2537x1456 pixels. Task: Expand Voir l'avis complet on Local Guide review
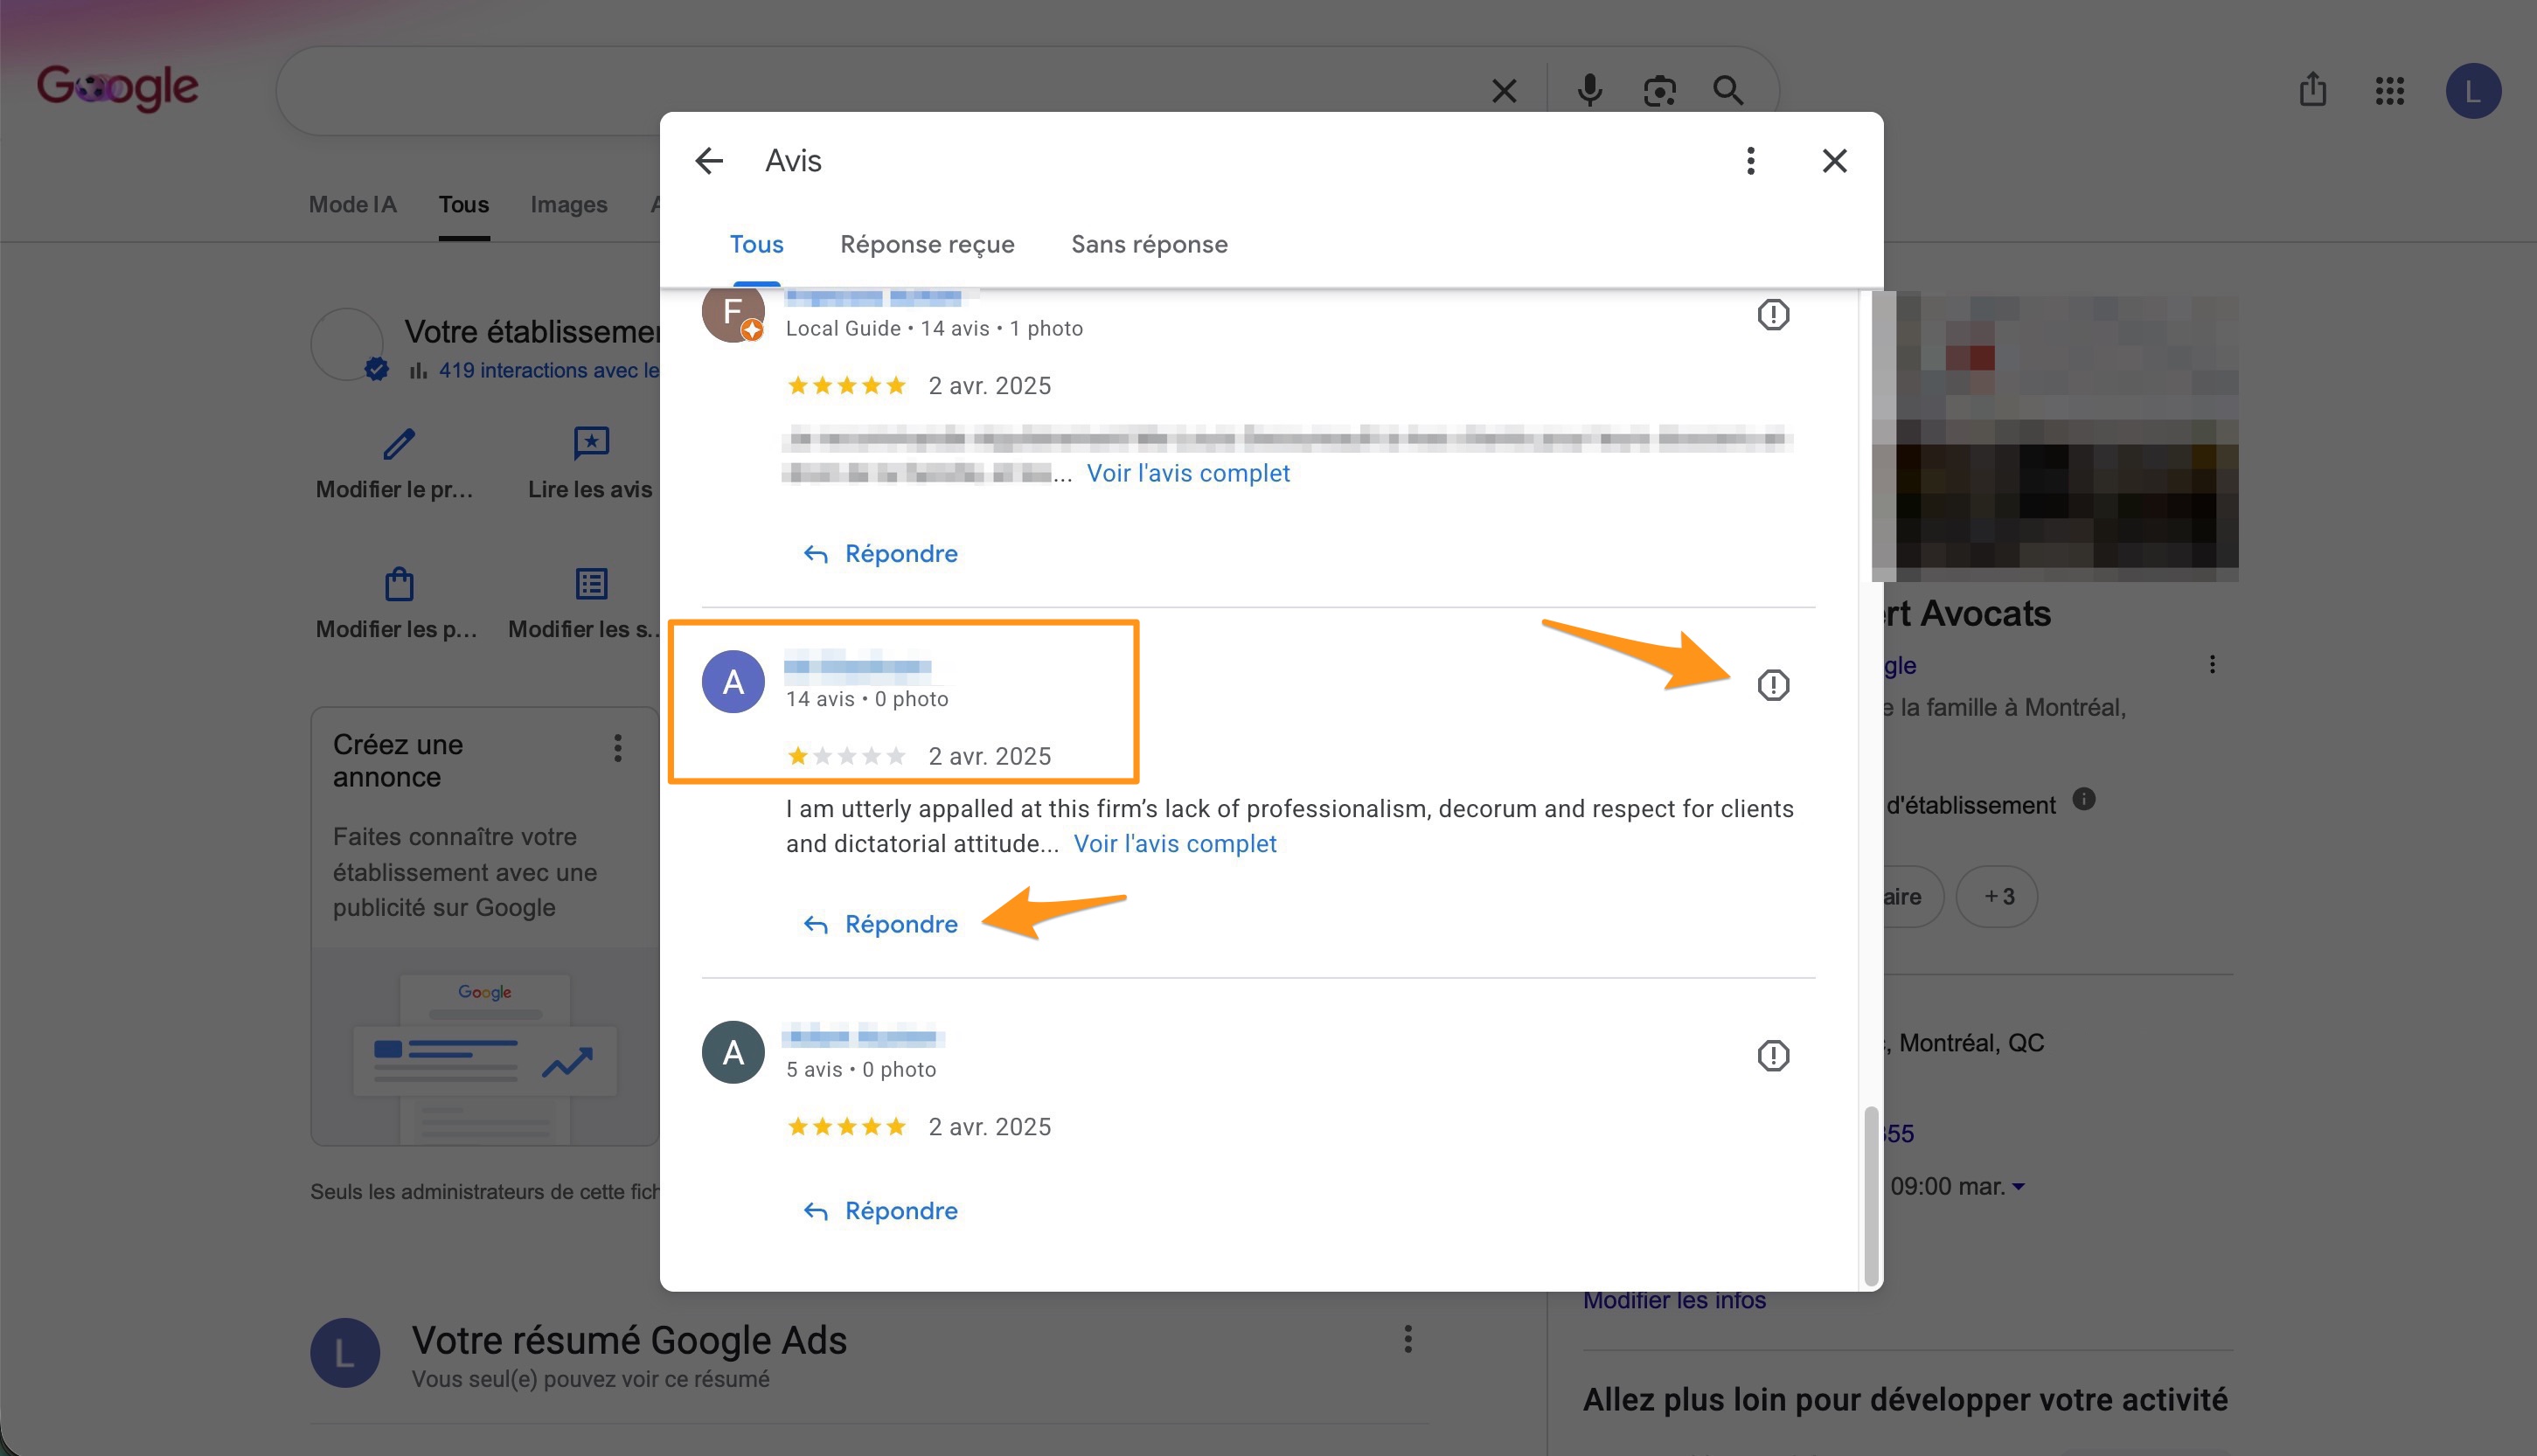pyautogui.click(x=1188, y=473)
